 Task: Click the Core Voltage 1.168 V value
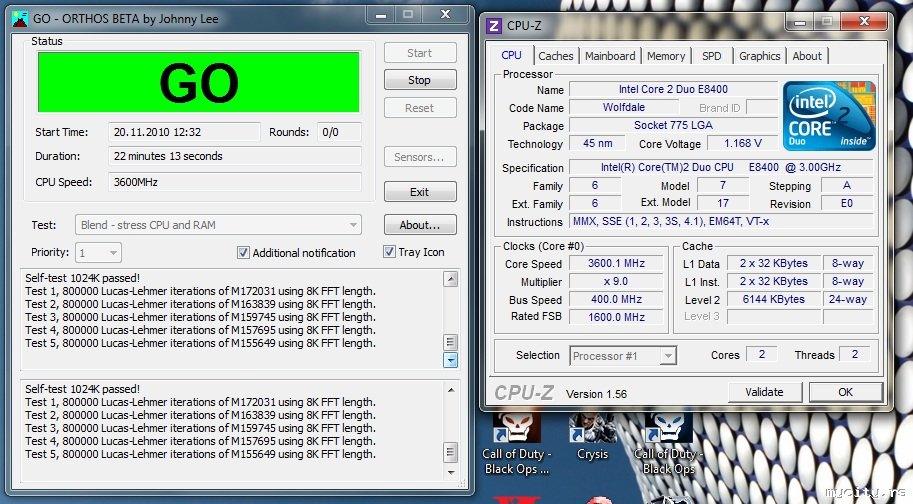pyautogui.click(x=742, y=143)
